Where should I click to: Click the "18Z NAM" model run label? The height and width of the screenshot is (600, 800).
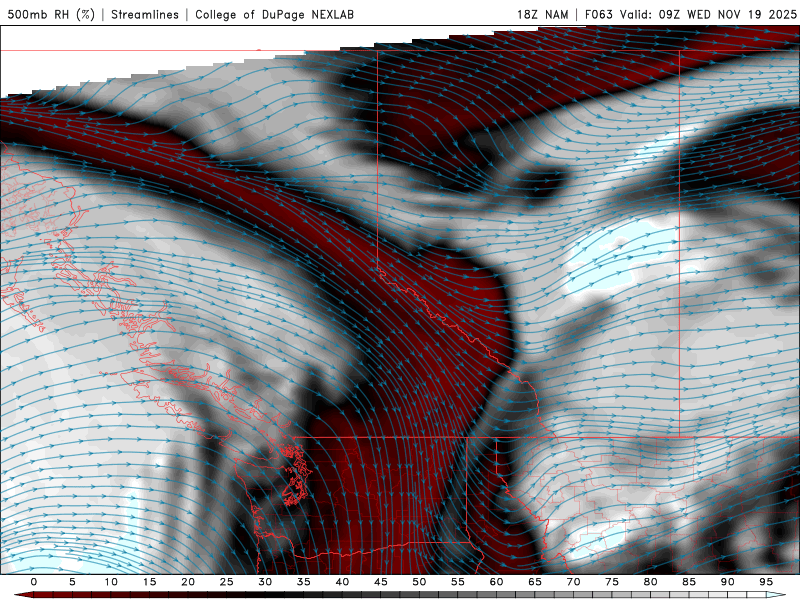542,14
